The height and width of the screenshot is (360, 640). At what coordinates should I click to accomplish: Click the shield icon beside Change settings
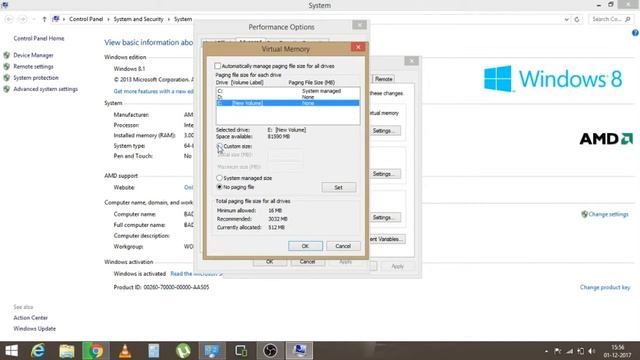pyautogui.click(x=584, y=214)
